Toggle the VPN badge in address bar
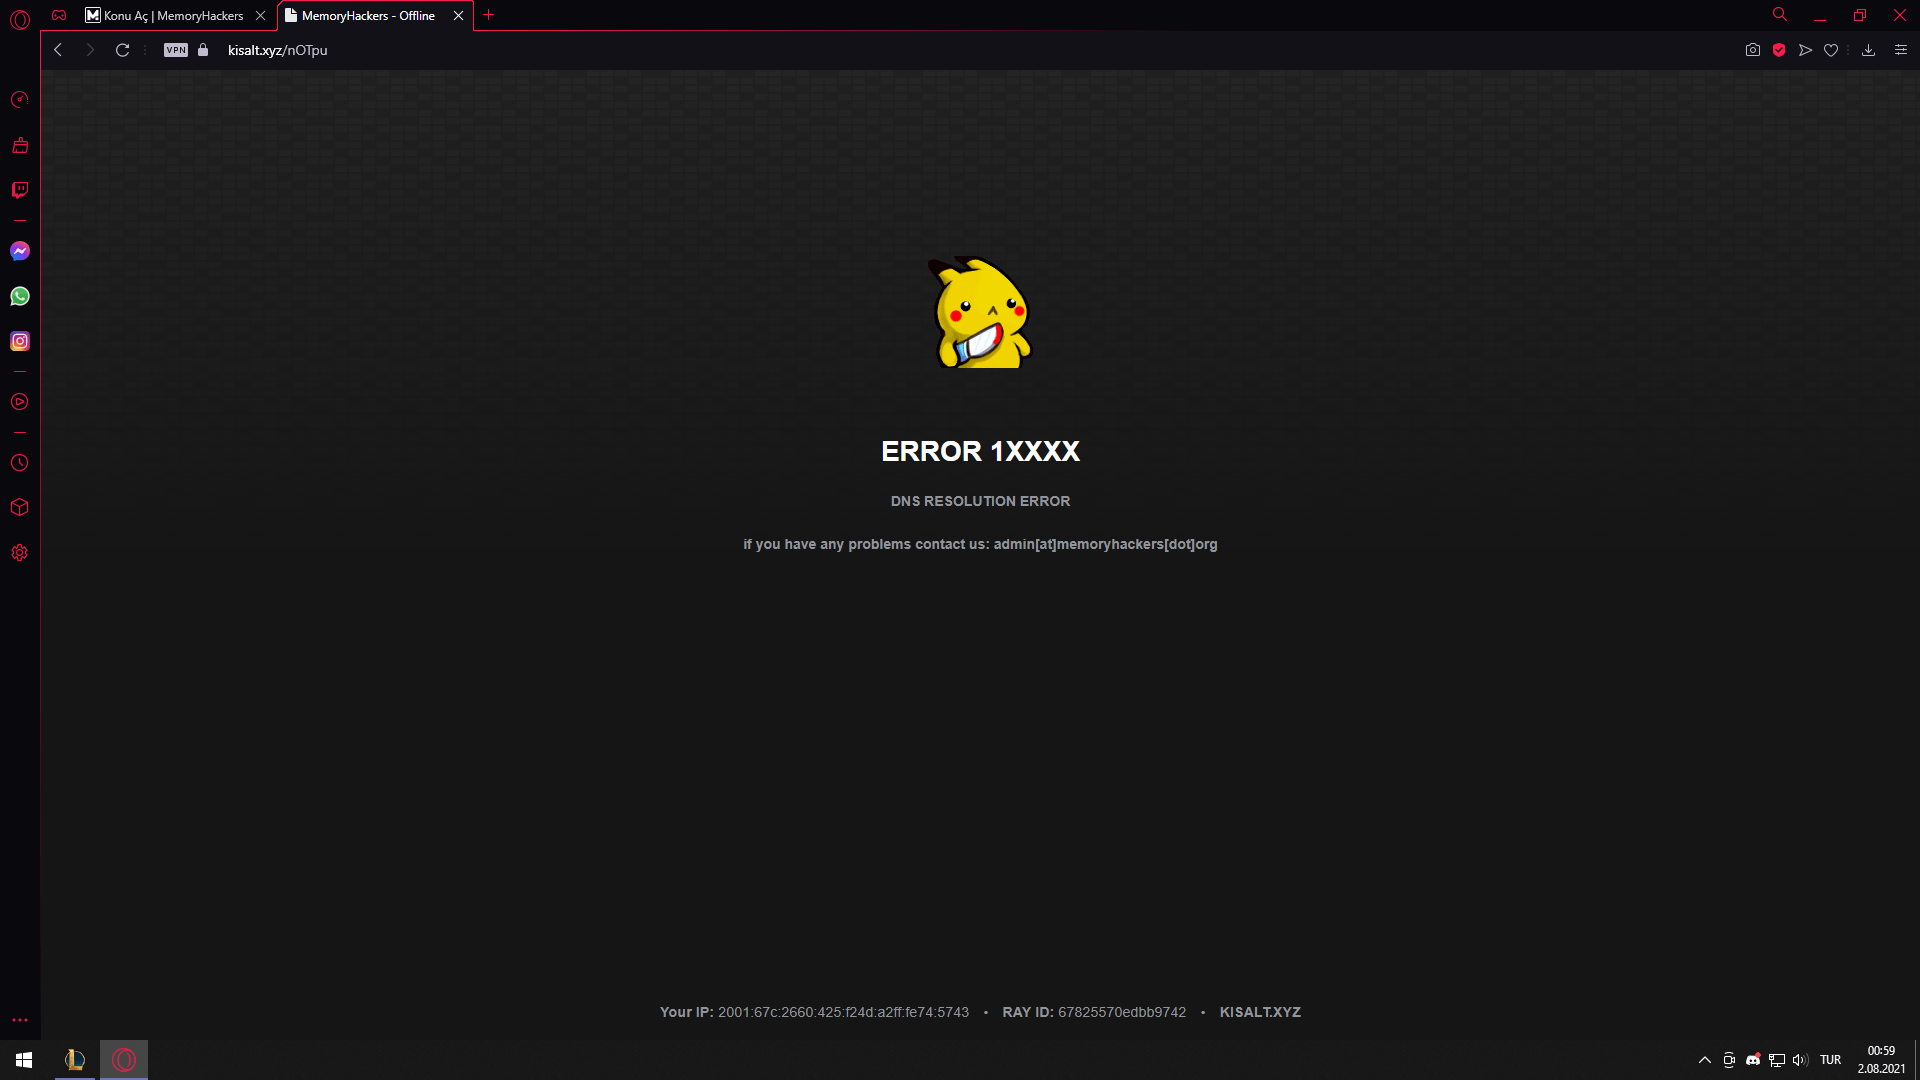The image size is (1920, 1080). tap(176, 50)
